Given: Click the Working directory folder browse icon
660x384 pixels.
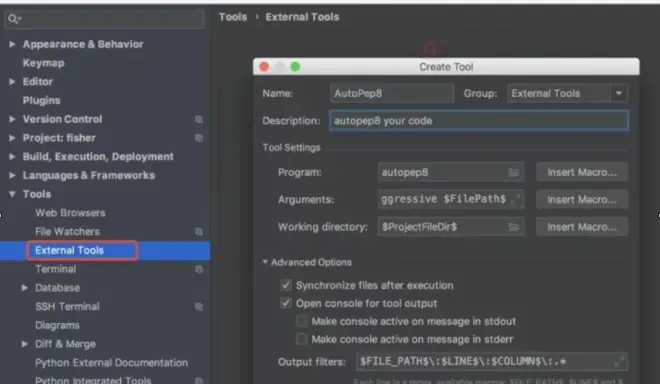Looking at the screenshot, I should point(513,227).
